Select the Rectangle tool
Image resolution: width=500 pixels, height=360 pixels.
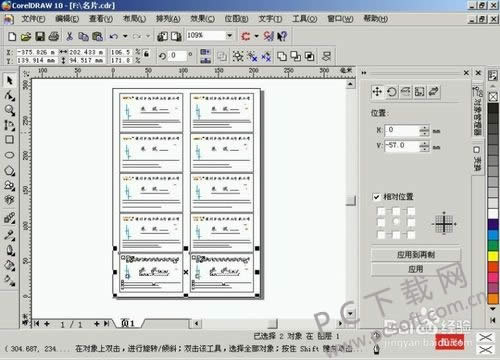pyautogui.click(x=9, y=140)
